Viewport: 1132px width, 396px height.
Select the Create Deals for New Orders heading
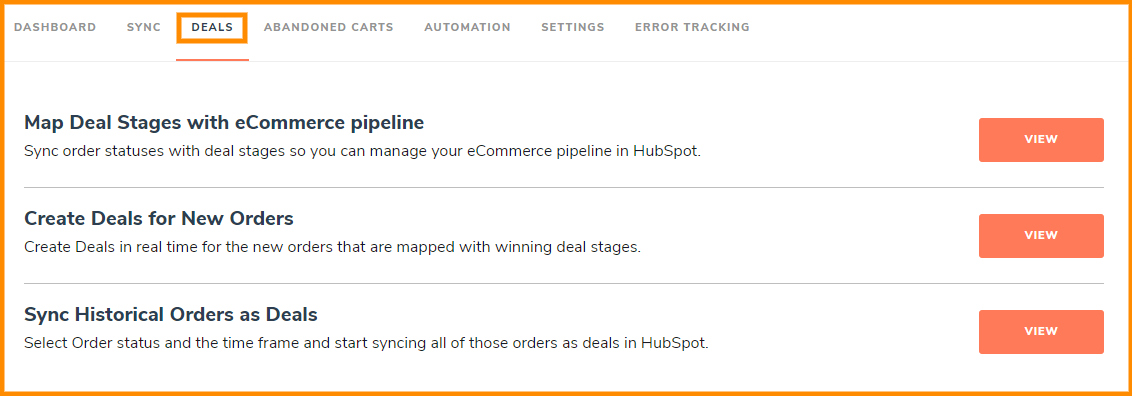coord(159,219)
